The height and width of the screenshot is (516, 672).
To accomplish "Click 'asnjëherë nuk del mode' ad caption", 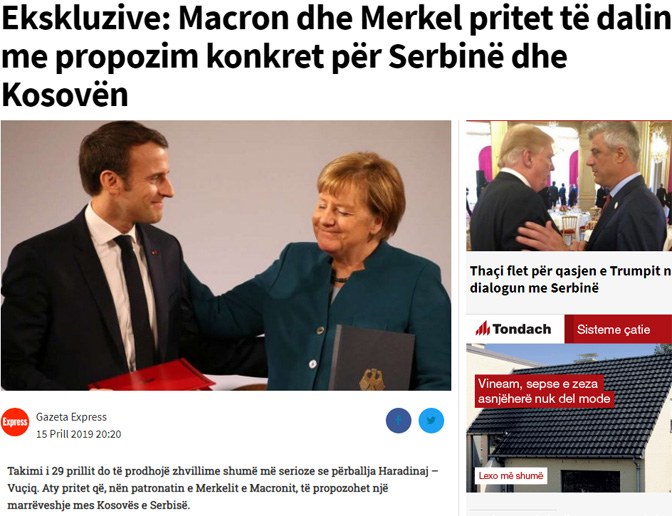I will [x=544, y=399].
